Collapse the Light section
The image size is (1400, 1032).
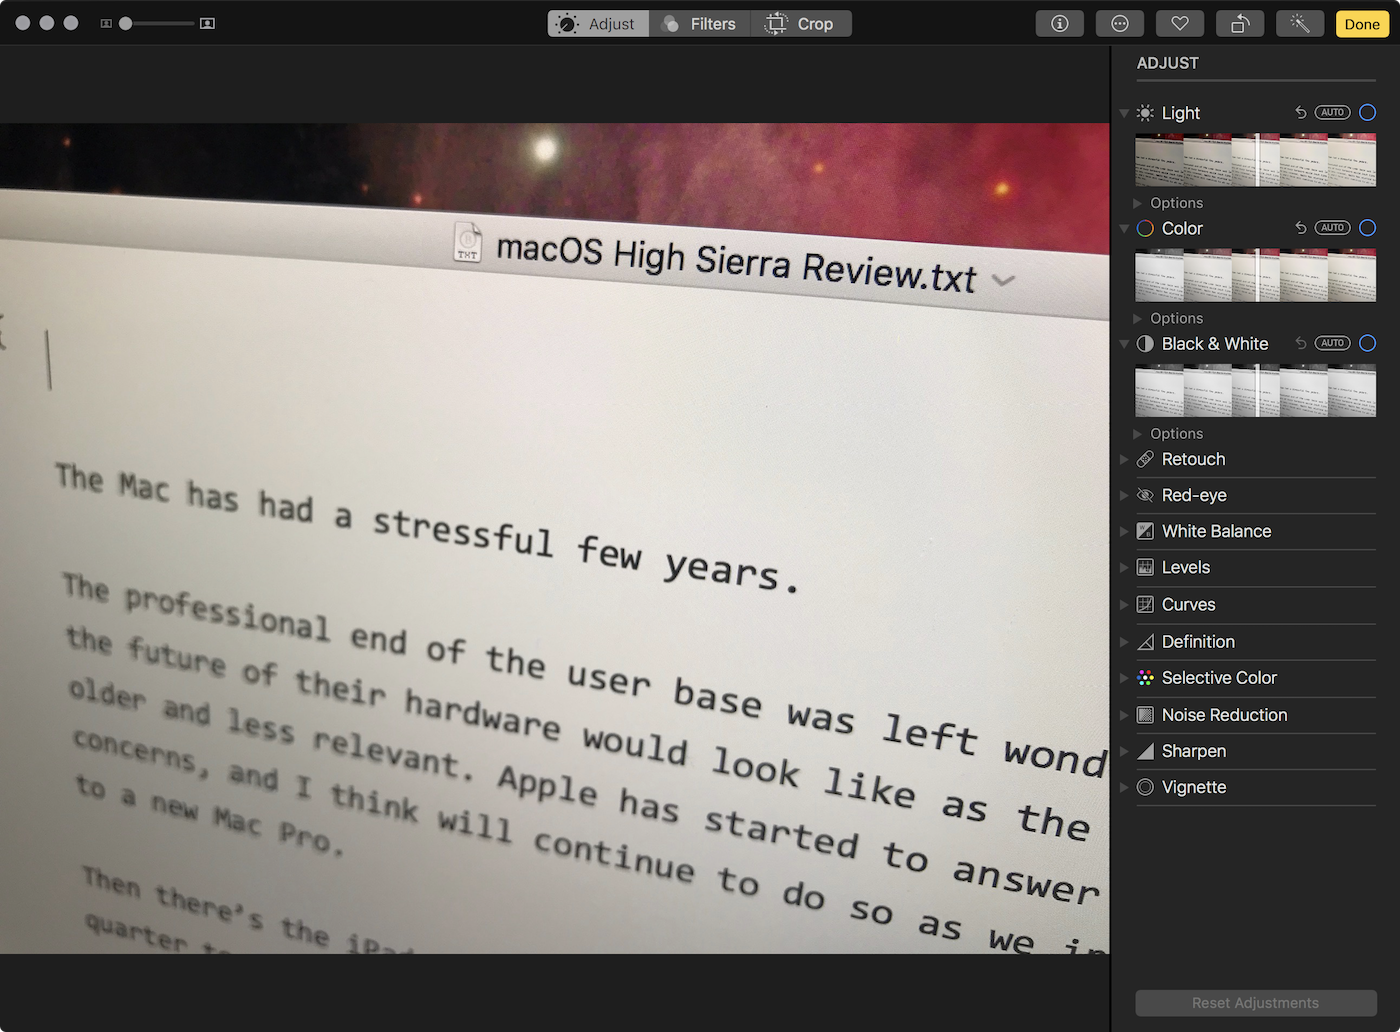pos(1124,113)
